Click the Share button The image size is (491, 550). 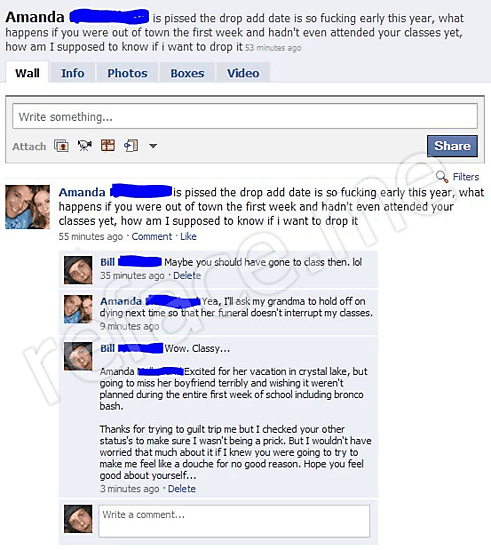point(452,146)
